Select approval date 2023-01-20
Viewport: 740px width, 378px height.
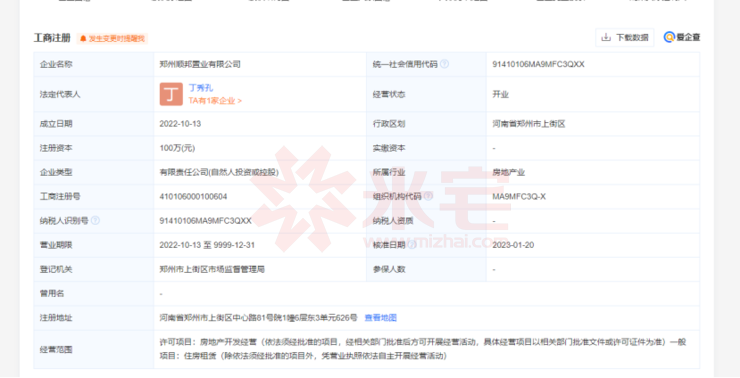point(513,245)
